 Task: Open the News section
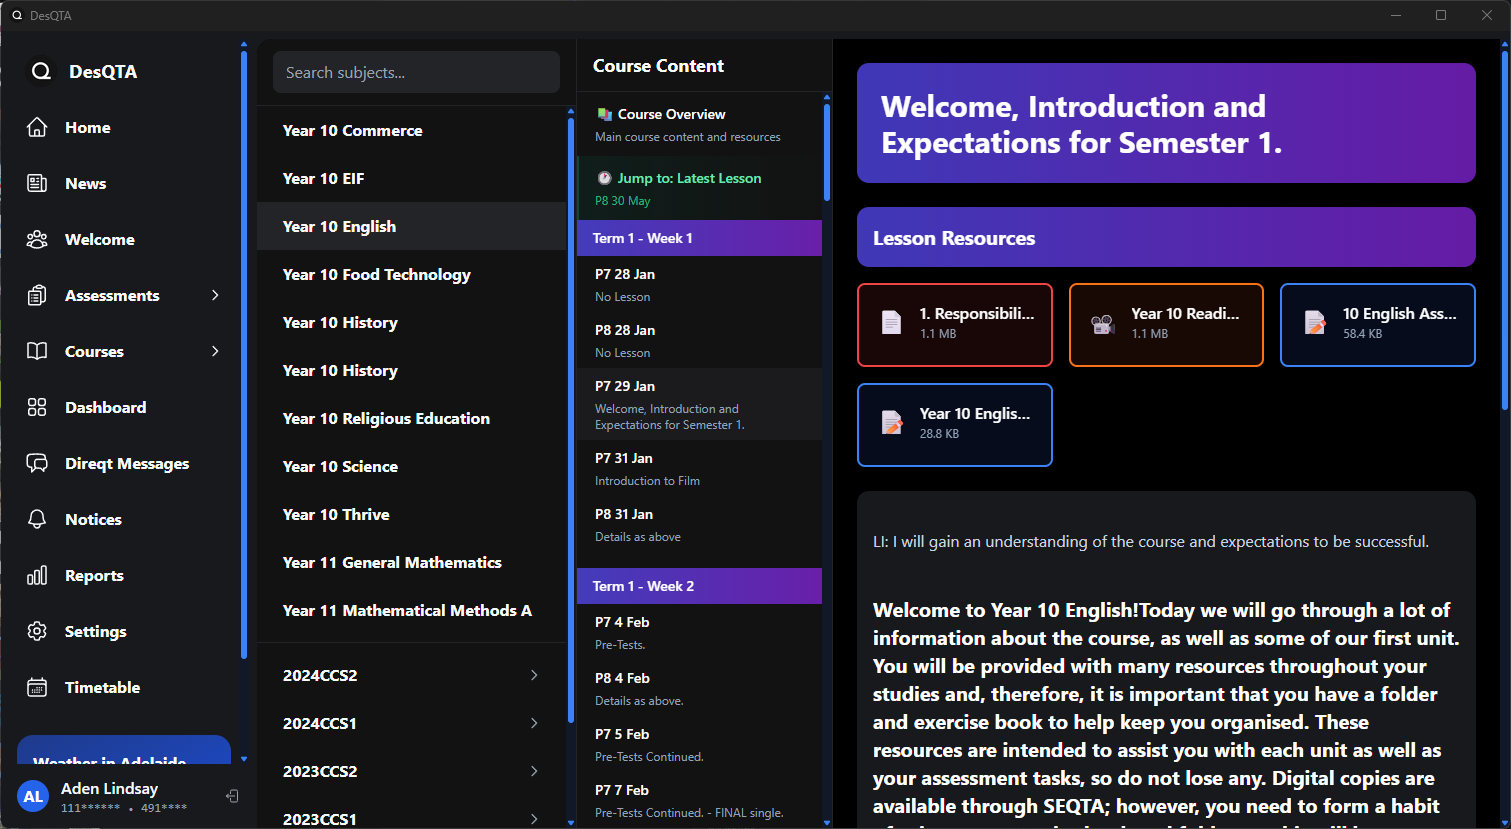[x=127, y=183]
